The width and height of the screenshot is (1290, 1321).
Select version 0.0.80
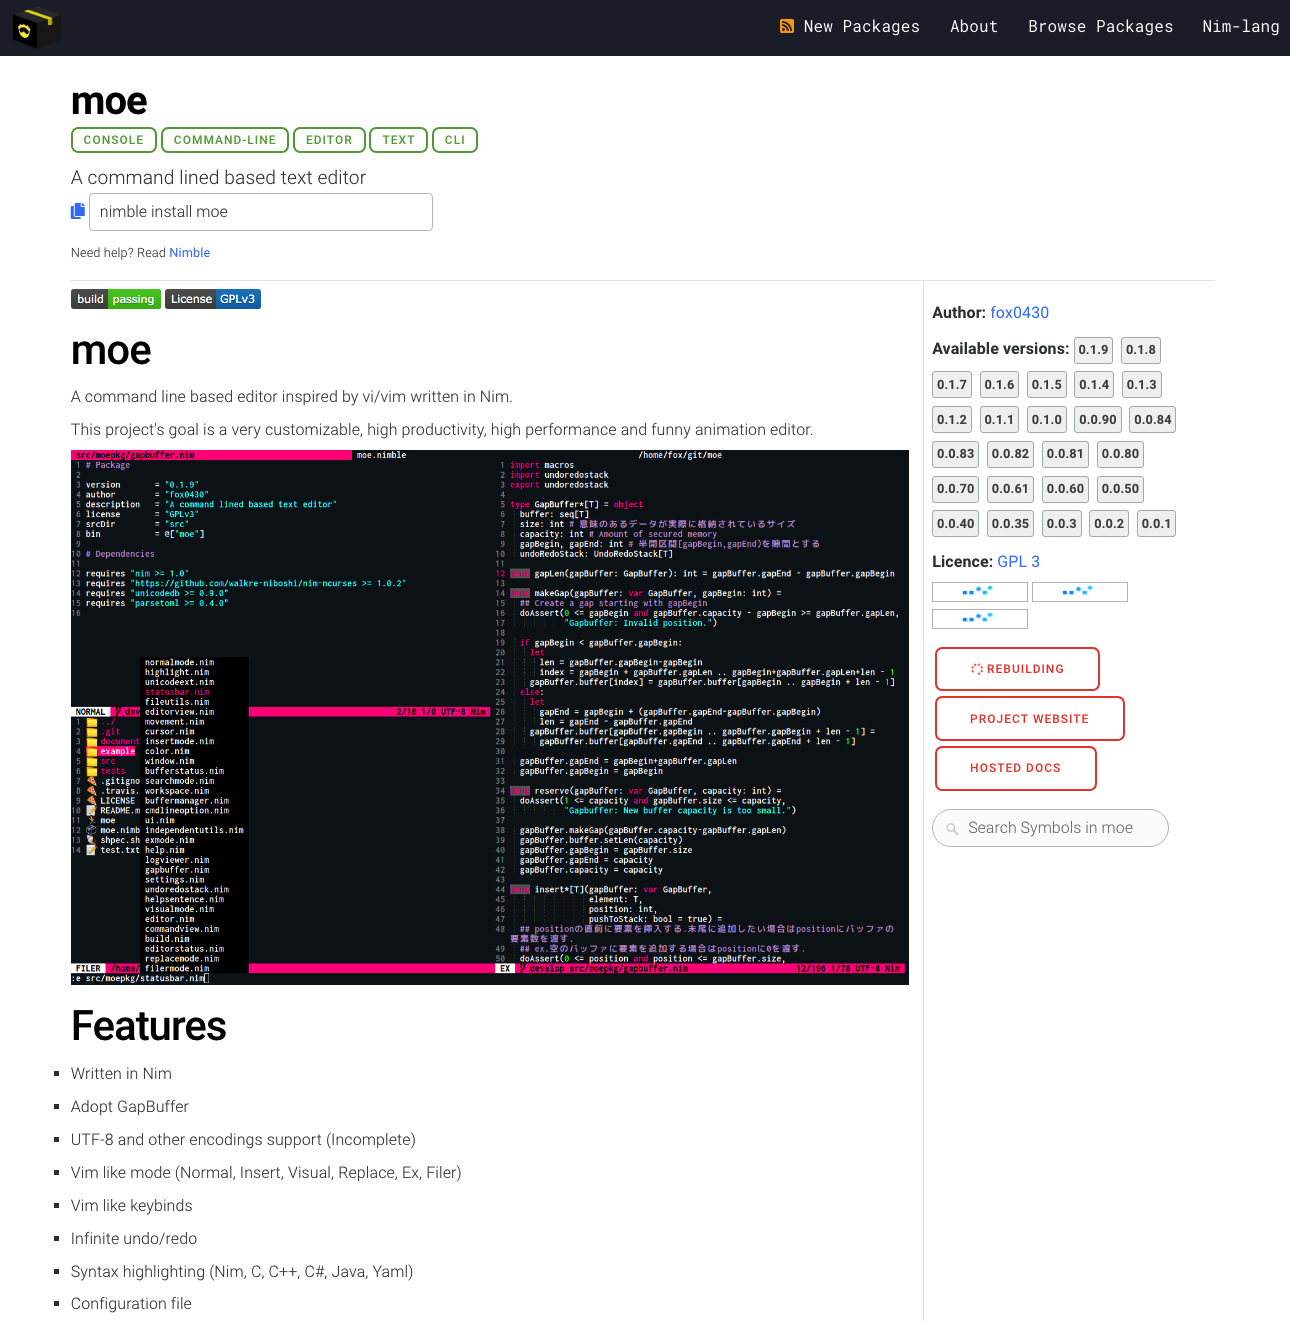(1121, 454)
